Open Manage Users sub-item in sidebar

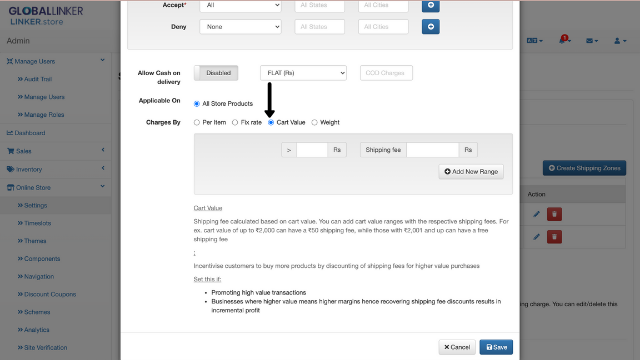[41, 97]
